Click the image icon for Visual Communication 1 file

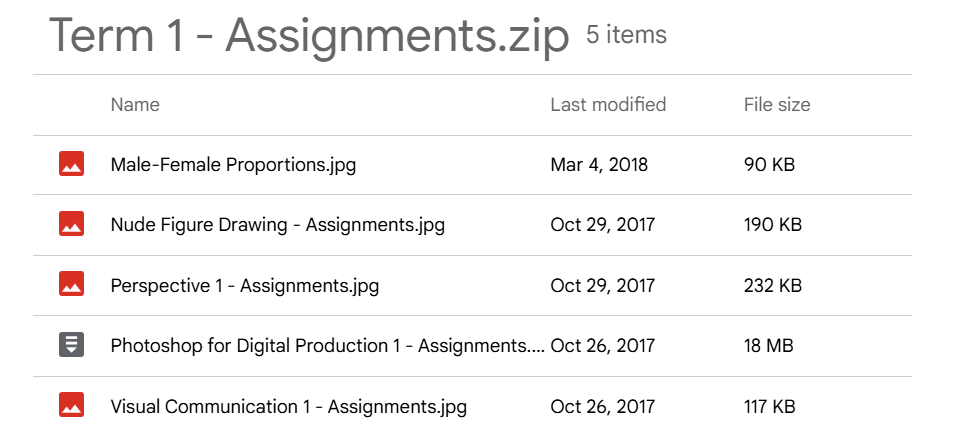71,405
